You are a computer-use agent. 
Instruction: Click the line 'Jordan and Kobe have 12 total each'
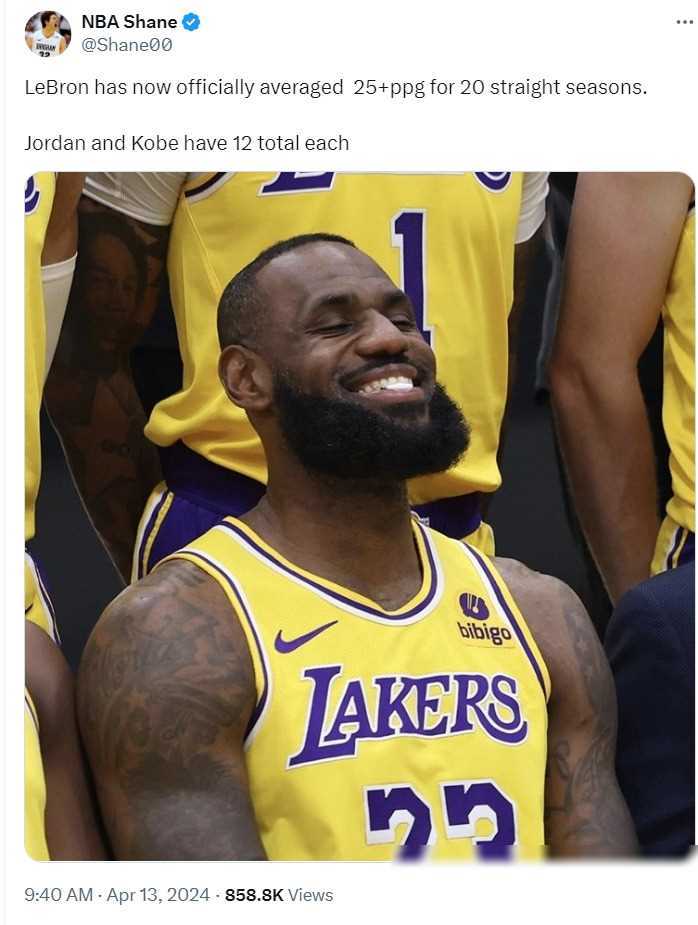click(186, 143)
